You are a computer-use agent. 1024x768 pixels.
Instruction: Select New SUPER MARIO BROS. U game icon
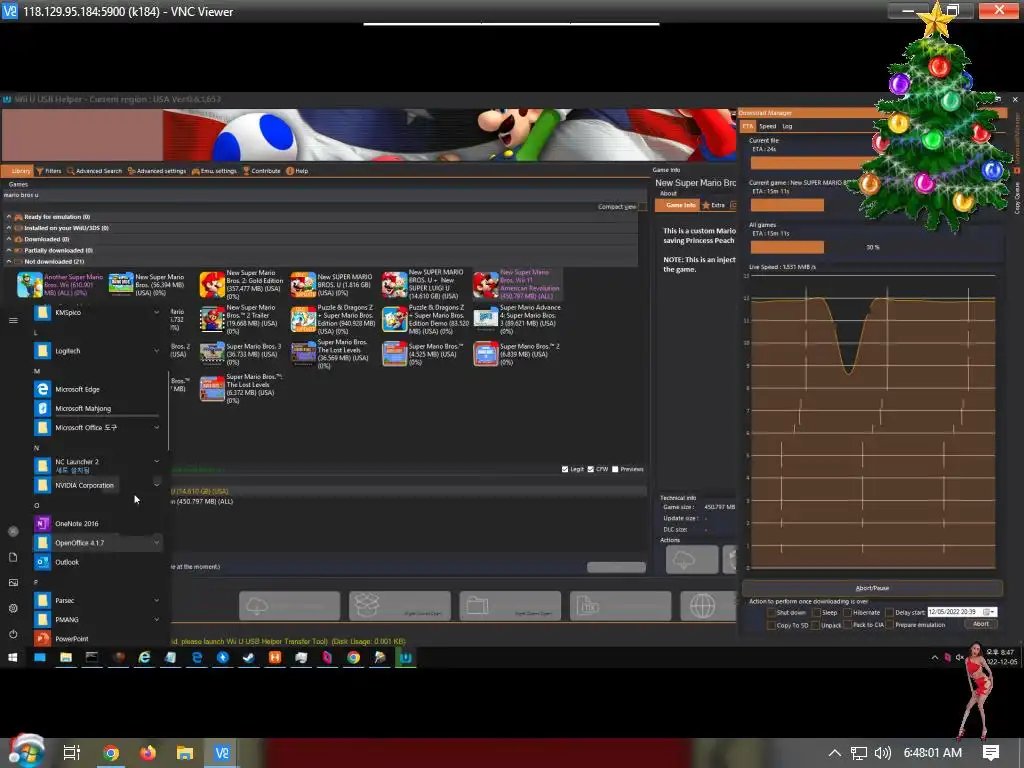(303, 285)
